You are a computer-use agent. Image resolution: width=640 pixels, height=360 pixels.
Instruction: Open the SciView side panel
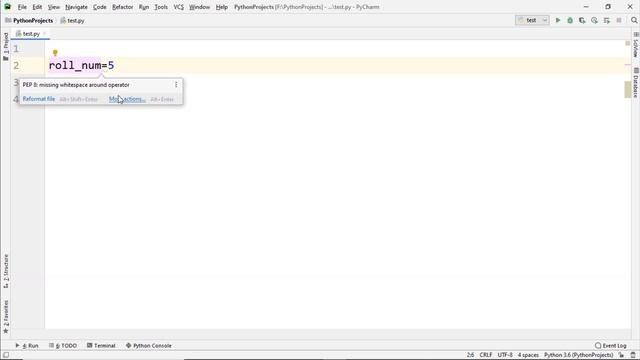[x=636, y=45]
